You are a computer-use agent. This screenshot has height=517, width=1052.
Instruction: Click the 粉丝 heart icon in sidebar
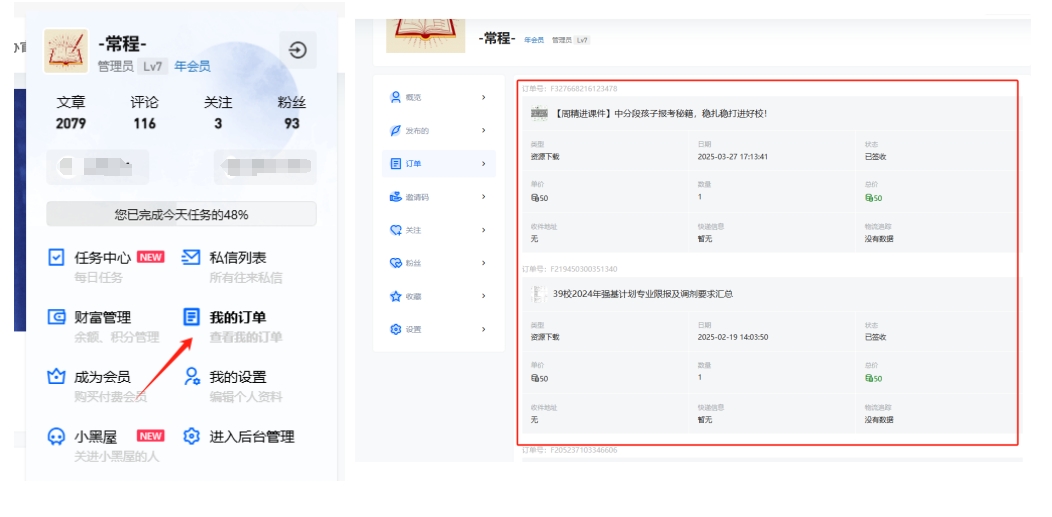point(396,263)
